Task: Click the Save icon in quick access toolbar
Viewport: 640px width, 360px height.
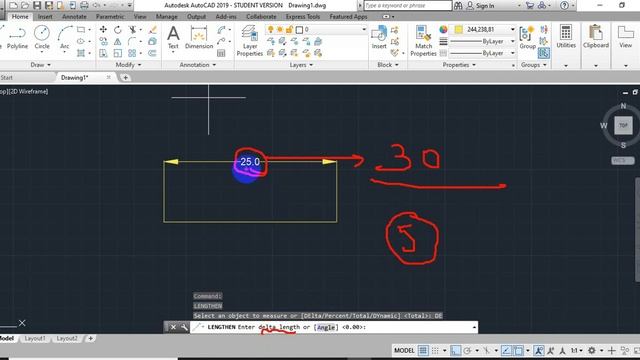Action: point(37,5)
